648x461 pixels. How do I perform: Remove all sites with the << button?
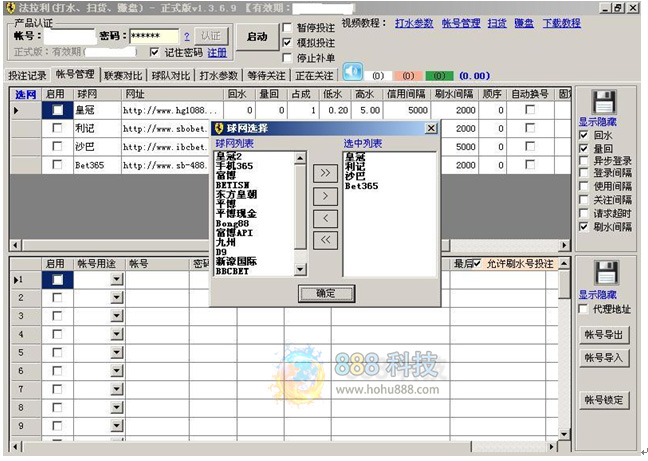pyautogui.click(x=325, y=240)
